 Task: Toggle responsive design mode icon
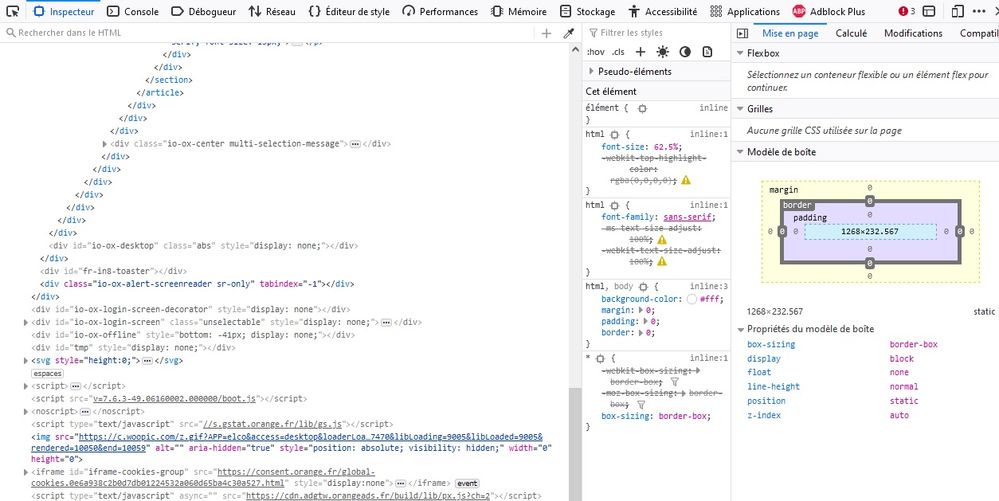pyautogui.click(x=958, y=11)
